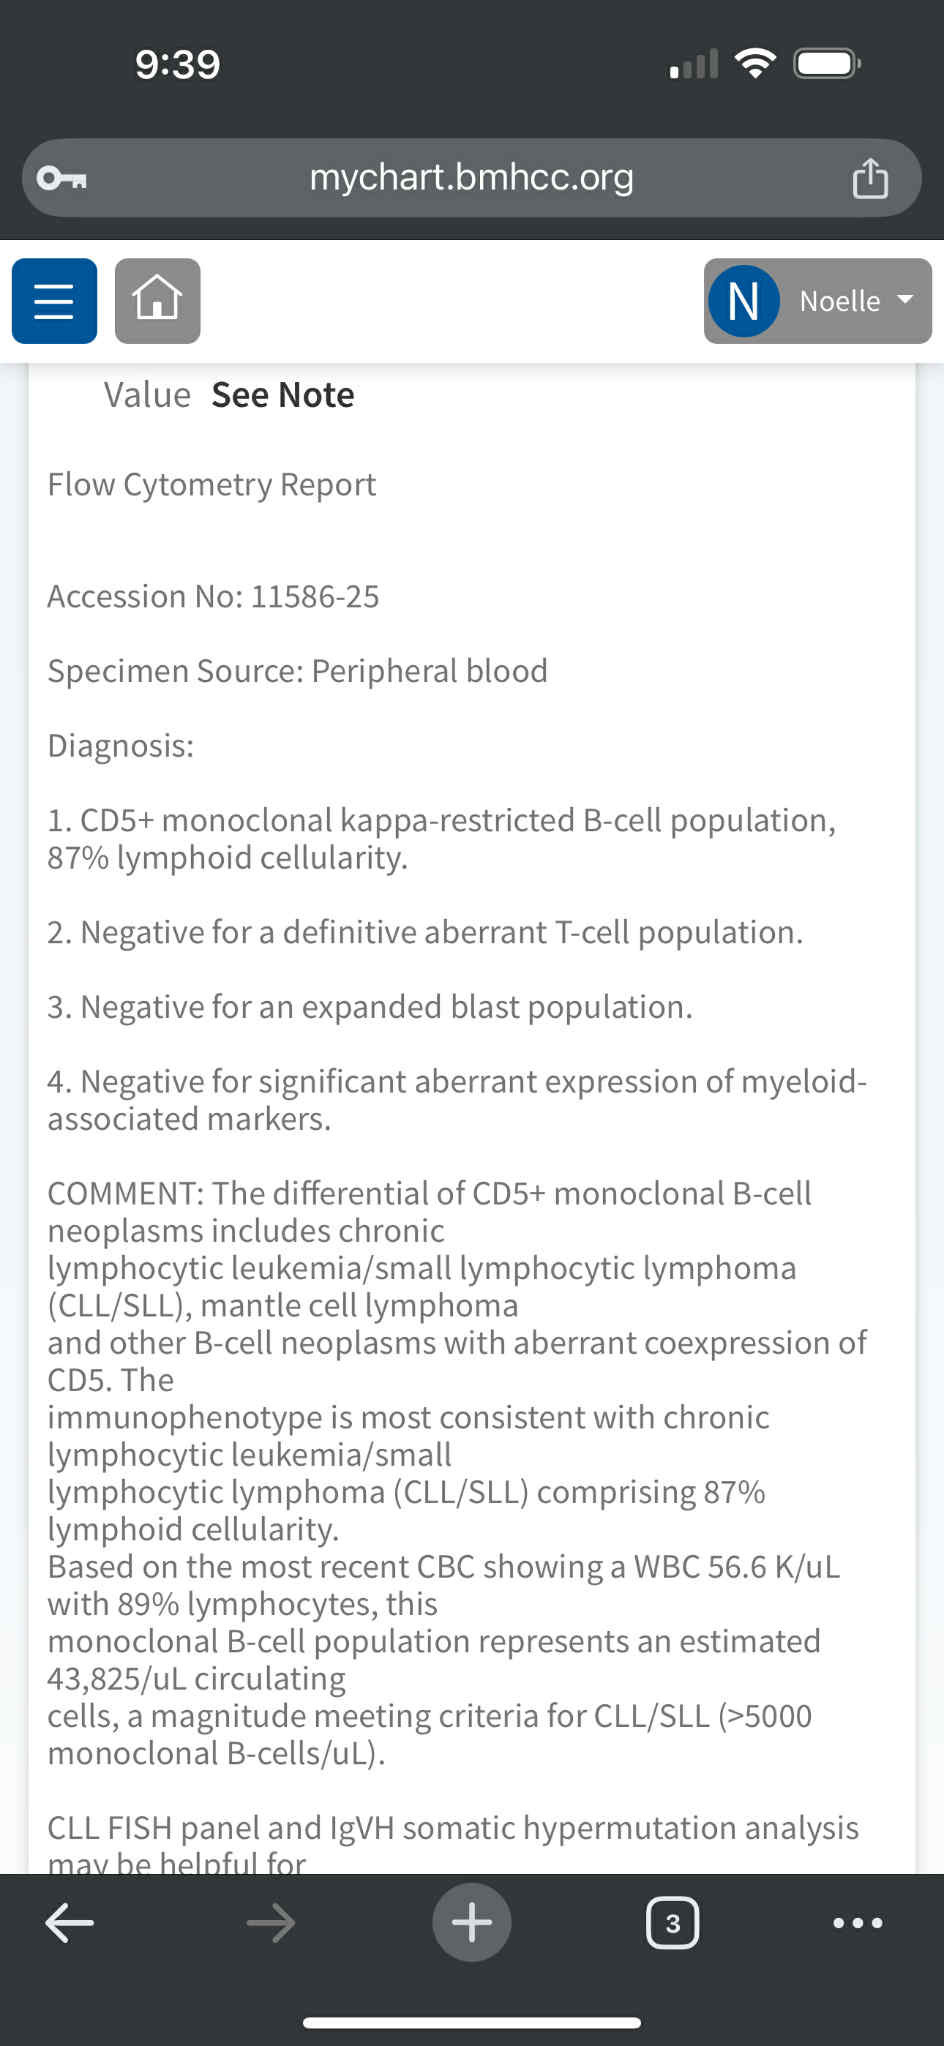Tap the mychart.bmhcc.org URL field
Image resolution: width=944 pixels, height=2046 pixels.
[x=471, y=178]
